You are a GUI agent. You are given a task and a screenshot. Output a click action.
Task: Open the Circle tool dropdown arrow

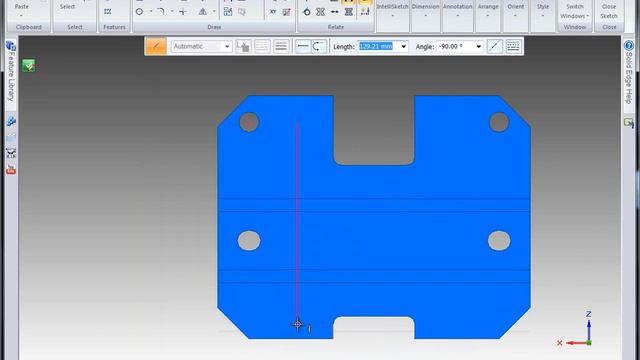pyautogui.click(x=151, y=12)
